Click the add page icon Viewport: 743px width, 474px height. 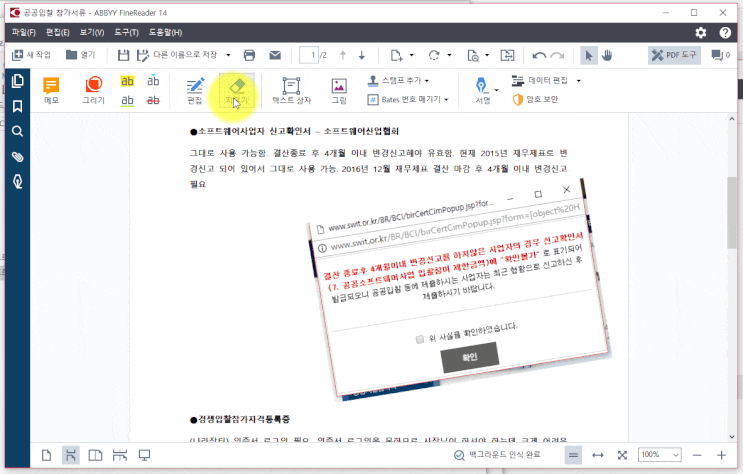(x=396, y=55)
